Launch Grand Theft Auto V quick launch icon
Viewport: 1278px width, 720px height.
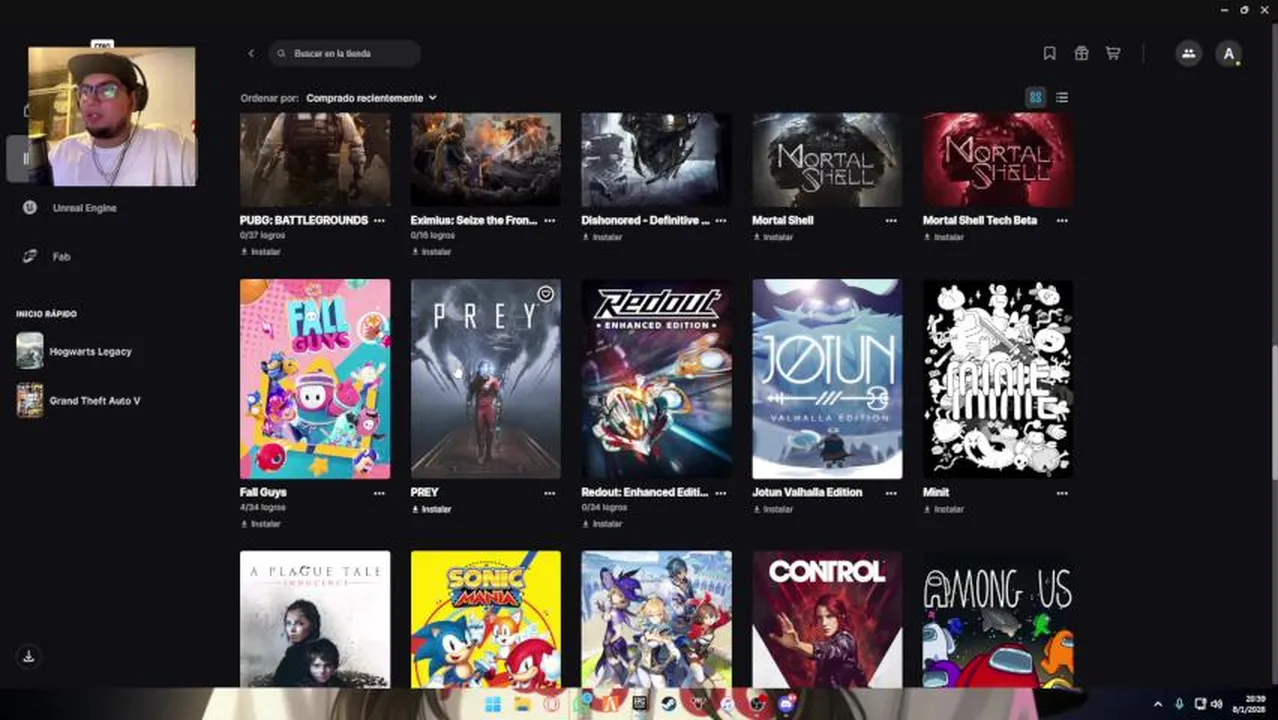[x=30, y=400]
